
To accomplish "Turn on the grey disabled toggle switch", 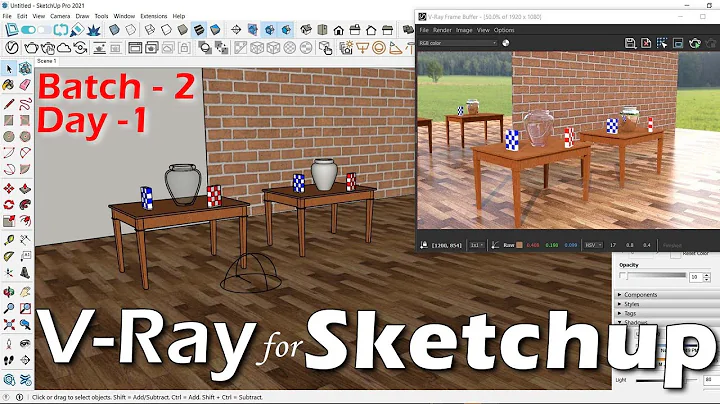I will click(x=45, y=30).
